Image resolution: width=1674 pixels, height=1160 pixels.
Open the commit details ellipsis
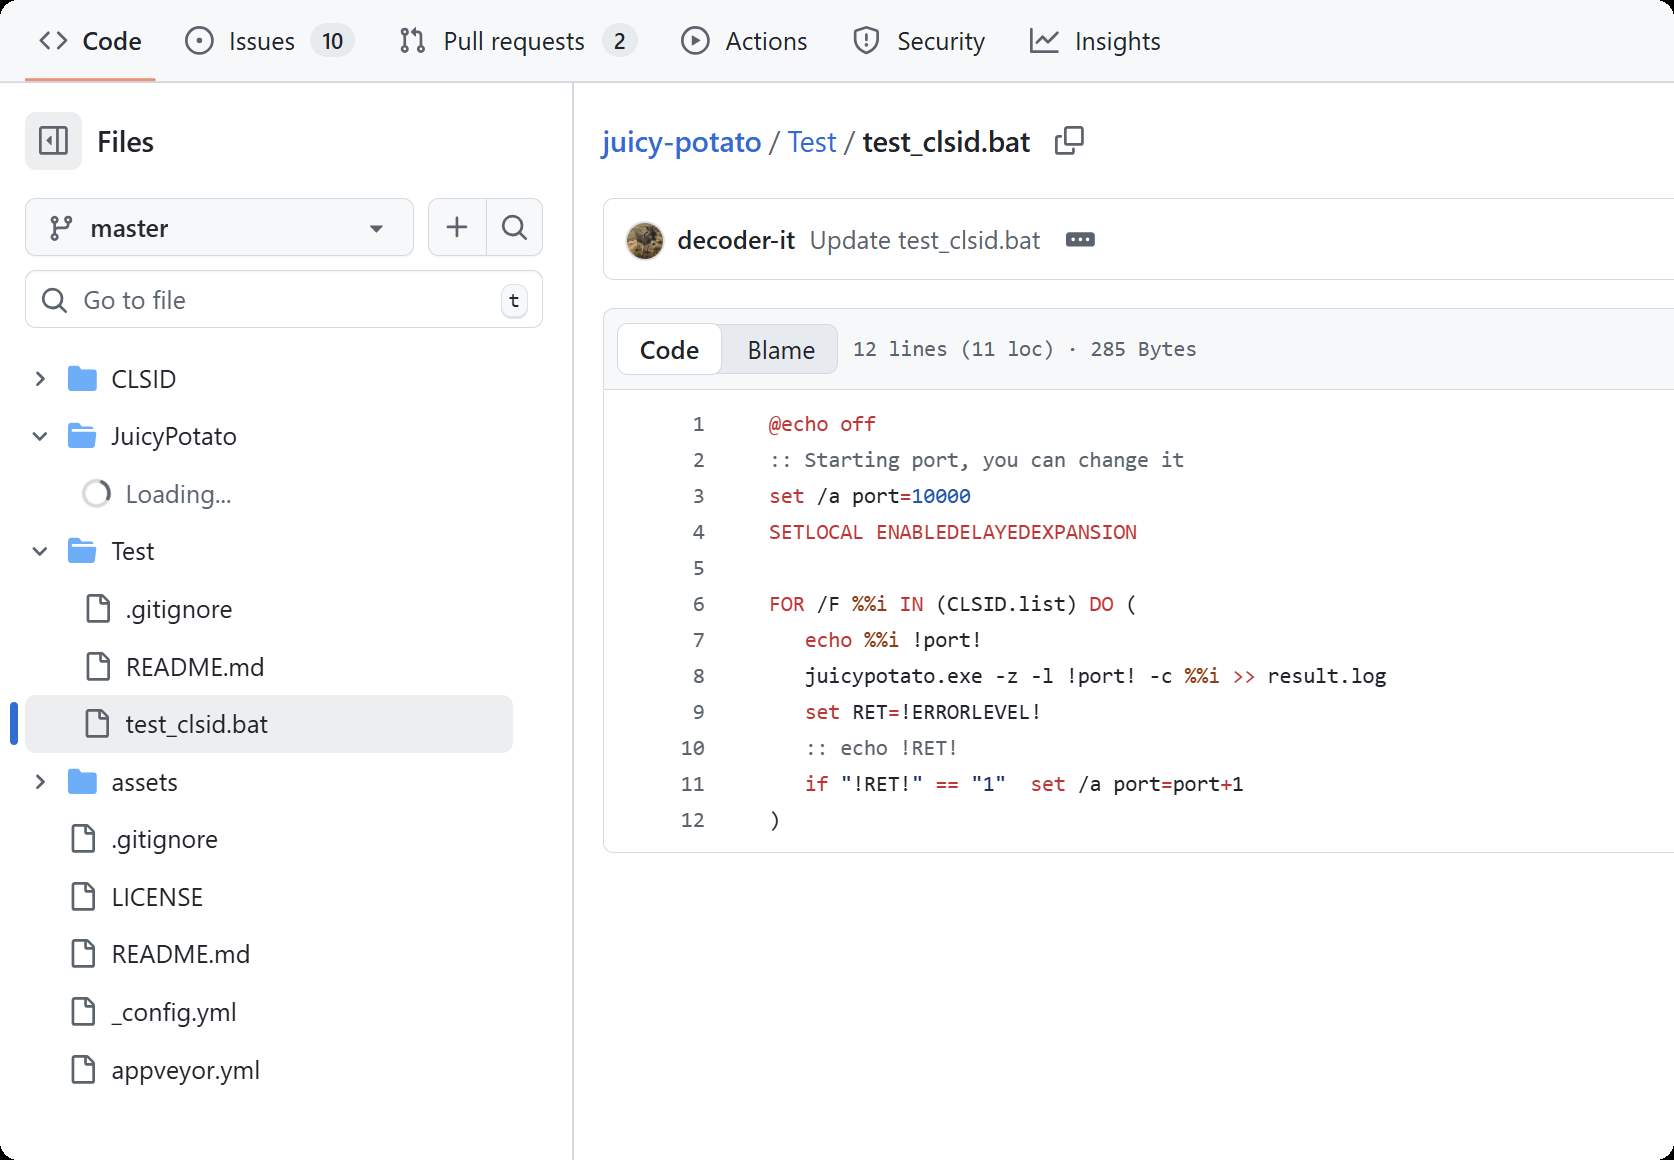pos(1080,240)
